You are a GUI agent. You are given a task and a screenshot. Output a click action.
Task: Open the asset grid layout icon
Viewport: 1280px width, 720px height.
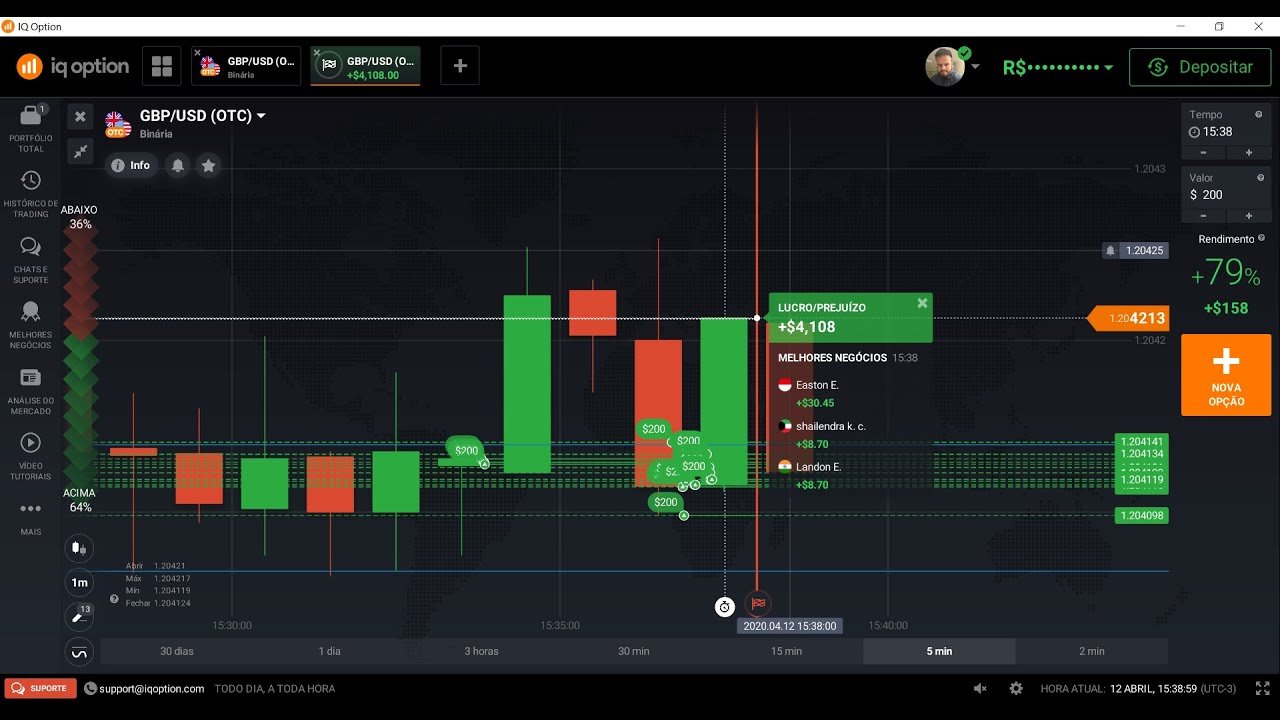tap(161, 67)
